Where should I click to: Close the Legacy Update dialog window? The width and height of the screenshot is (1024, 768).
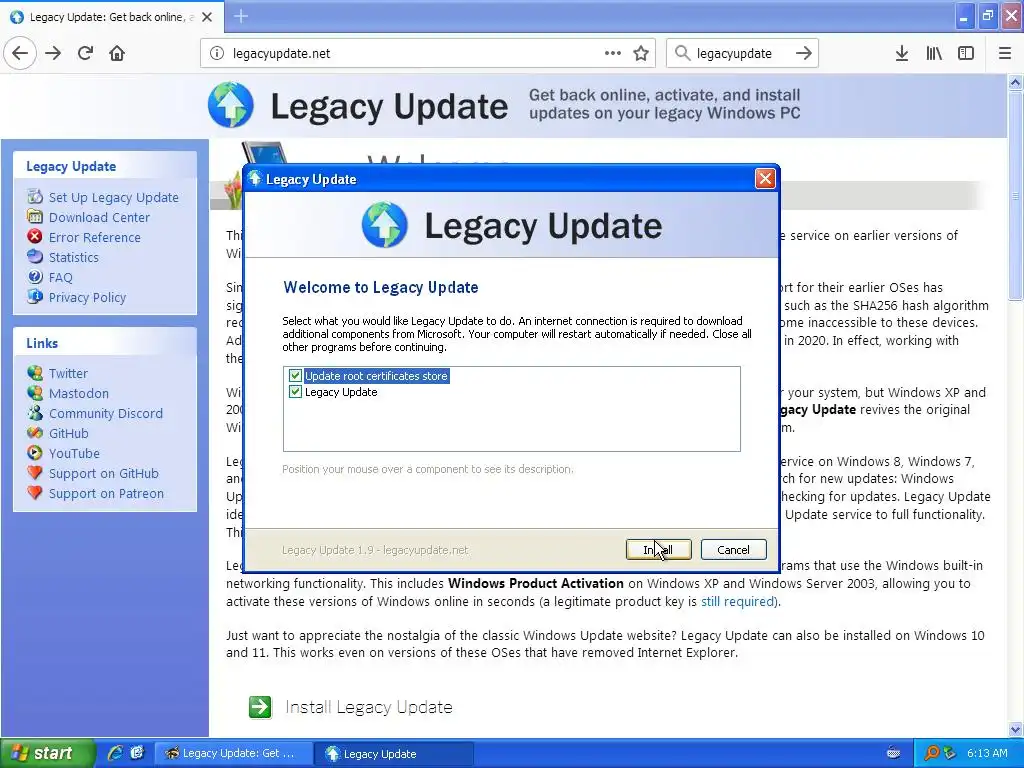765,179
